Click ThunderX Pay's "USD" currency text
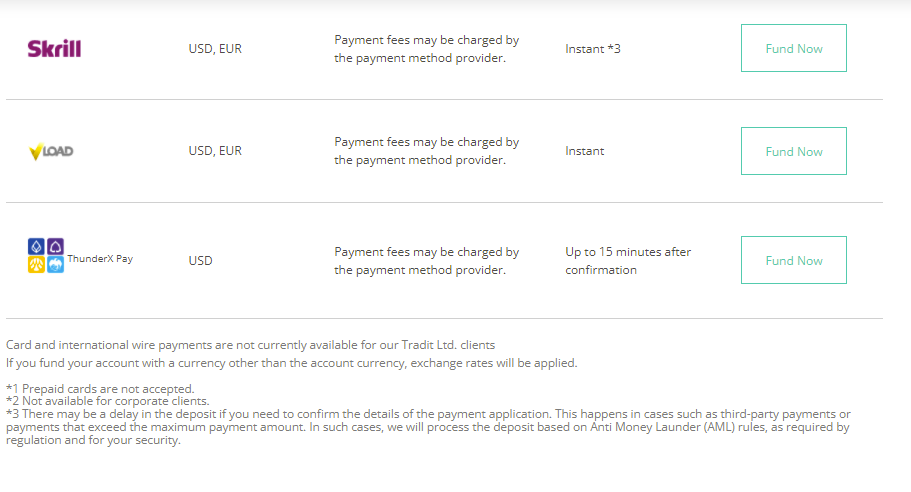911x492 pixels. pos(200,261)
